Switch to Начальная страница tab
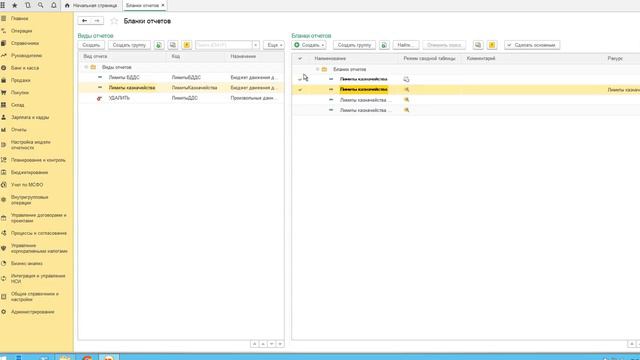The image size is (640, 360). pyautogui.click(x=91, y=5)
